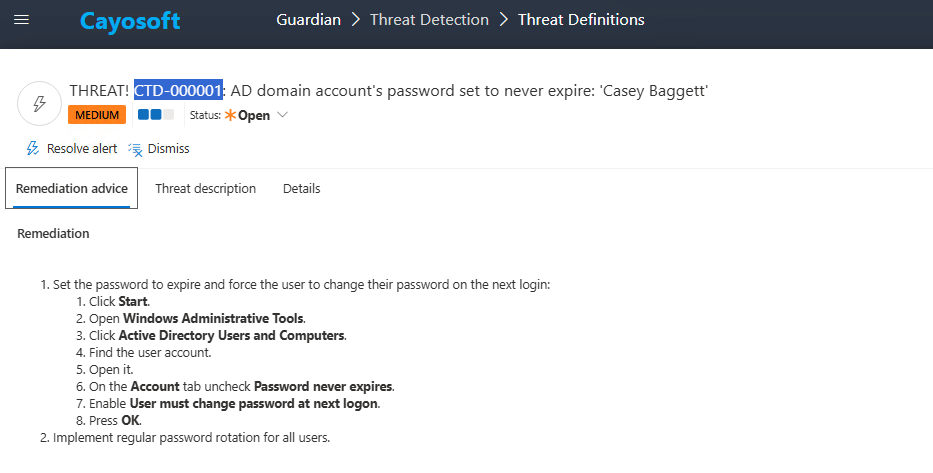
Task: Click the lightning icon beside Resolve alert
Action: click(x=33, y=149)
